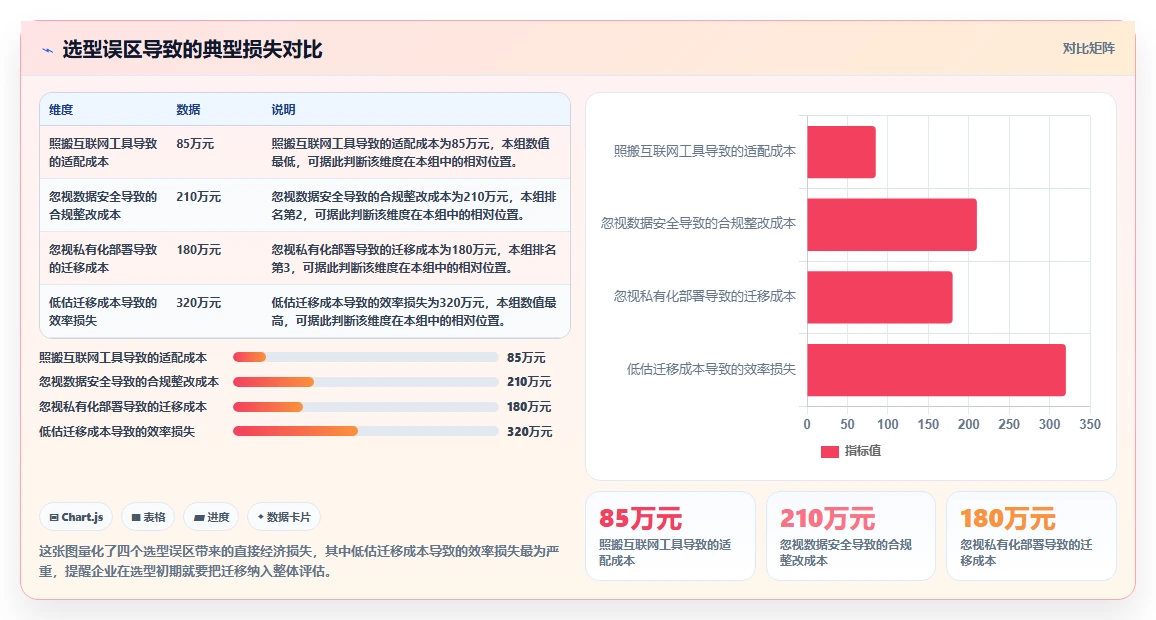The width and height of the screenshot is (1156, 620).
Task: Click the icon inside the Chart.js chip
Action: (54, 518)
